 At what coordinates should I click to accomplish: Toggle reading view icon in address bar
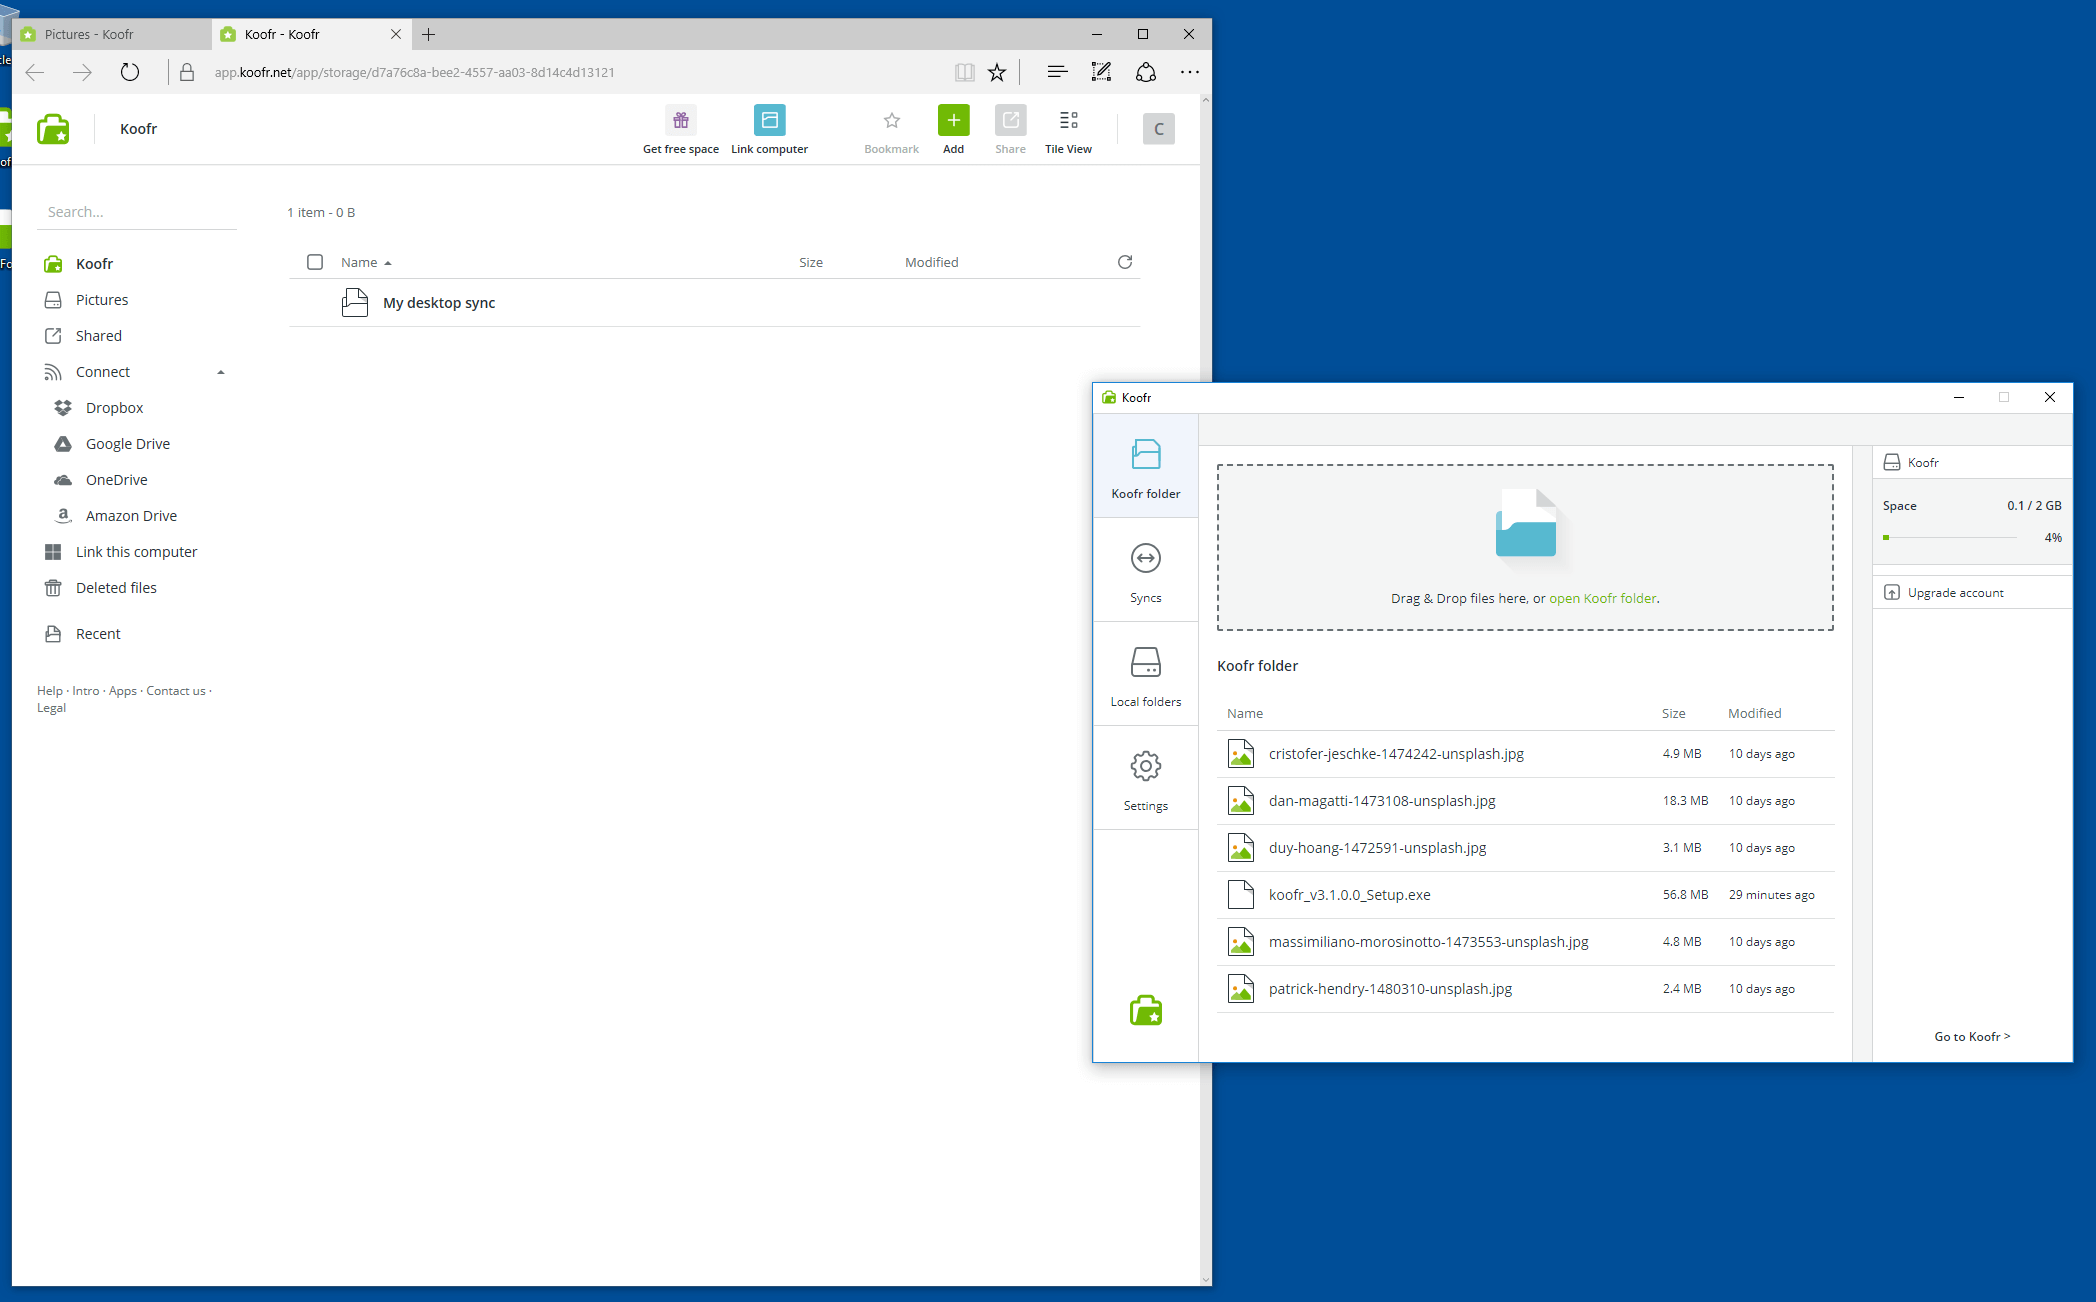tap(964, 72)
